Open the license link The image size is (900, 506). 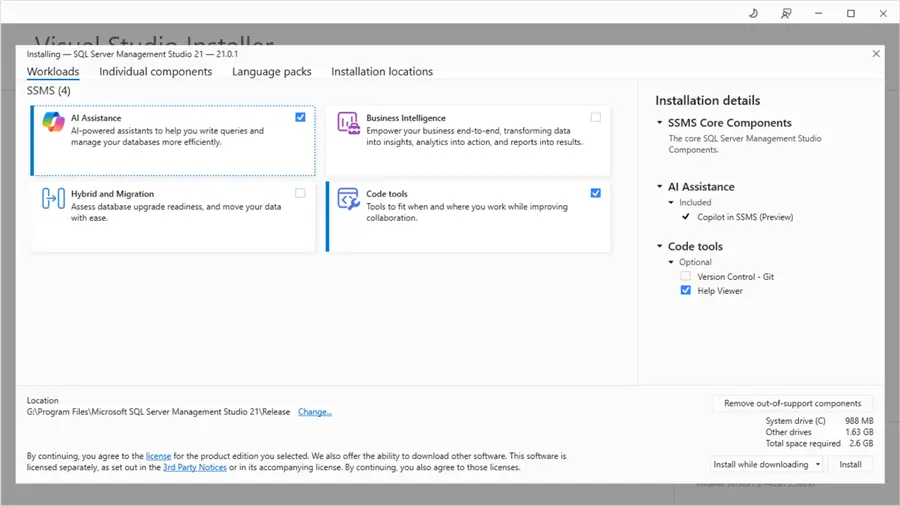coord(158,456)
